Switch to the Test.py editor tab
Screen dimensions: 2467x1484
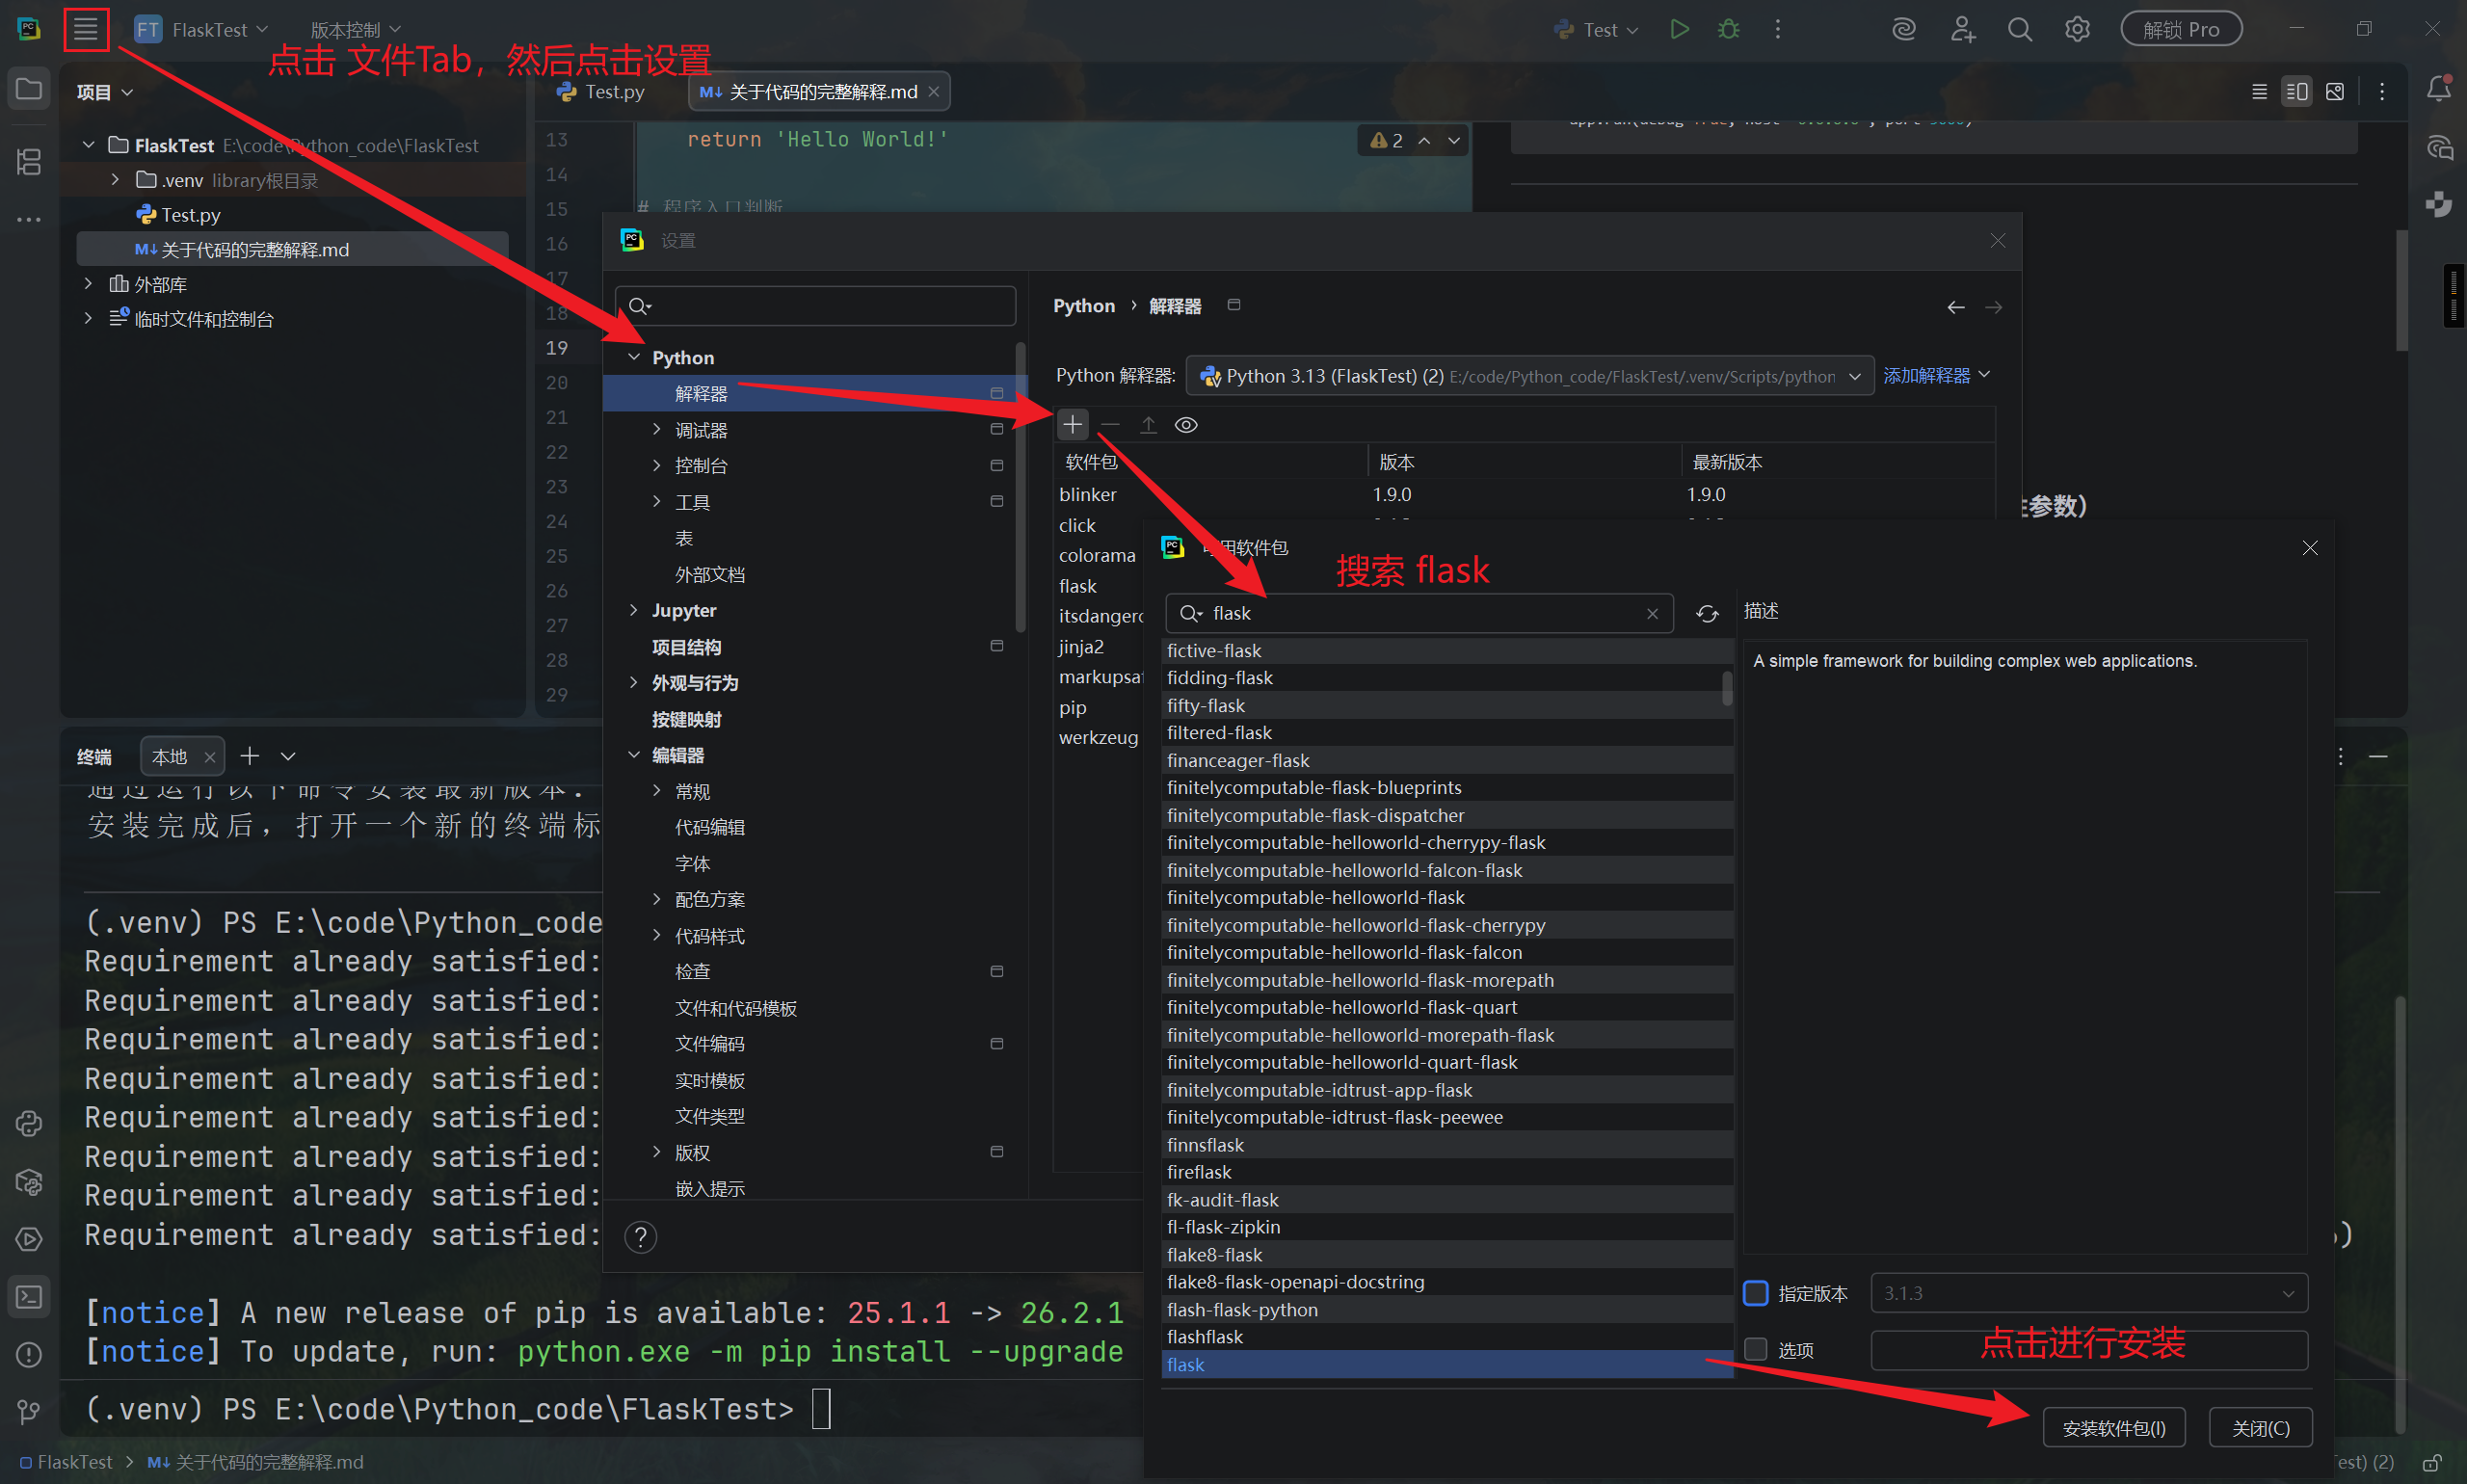602,92
